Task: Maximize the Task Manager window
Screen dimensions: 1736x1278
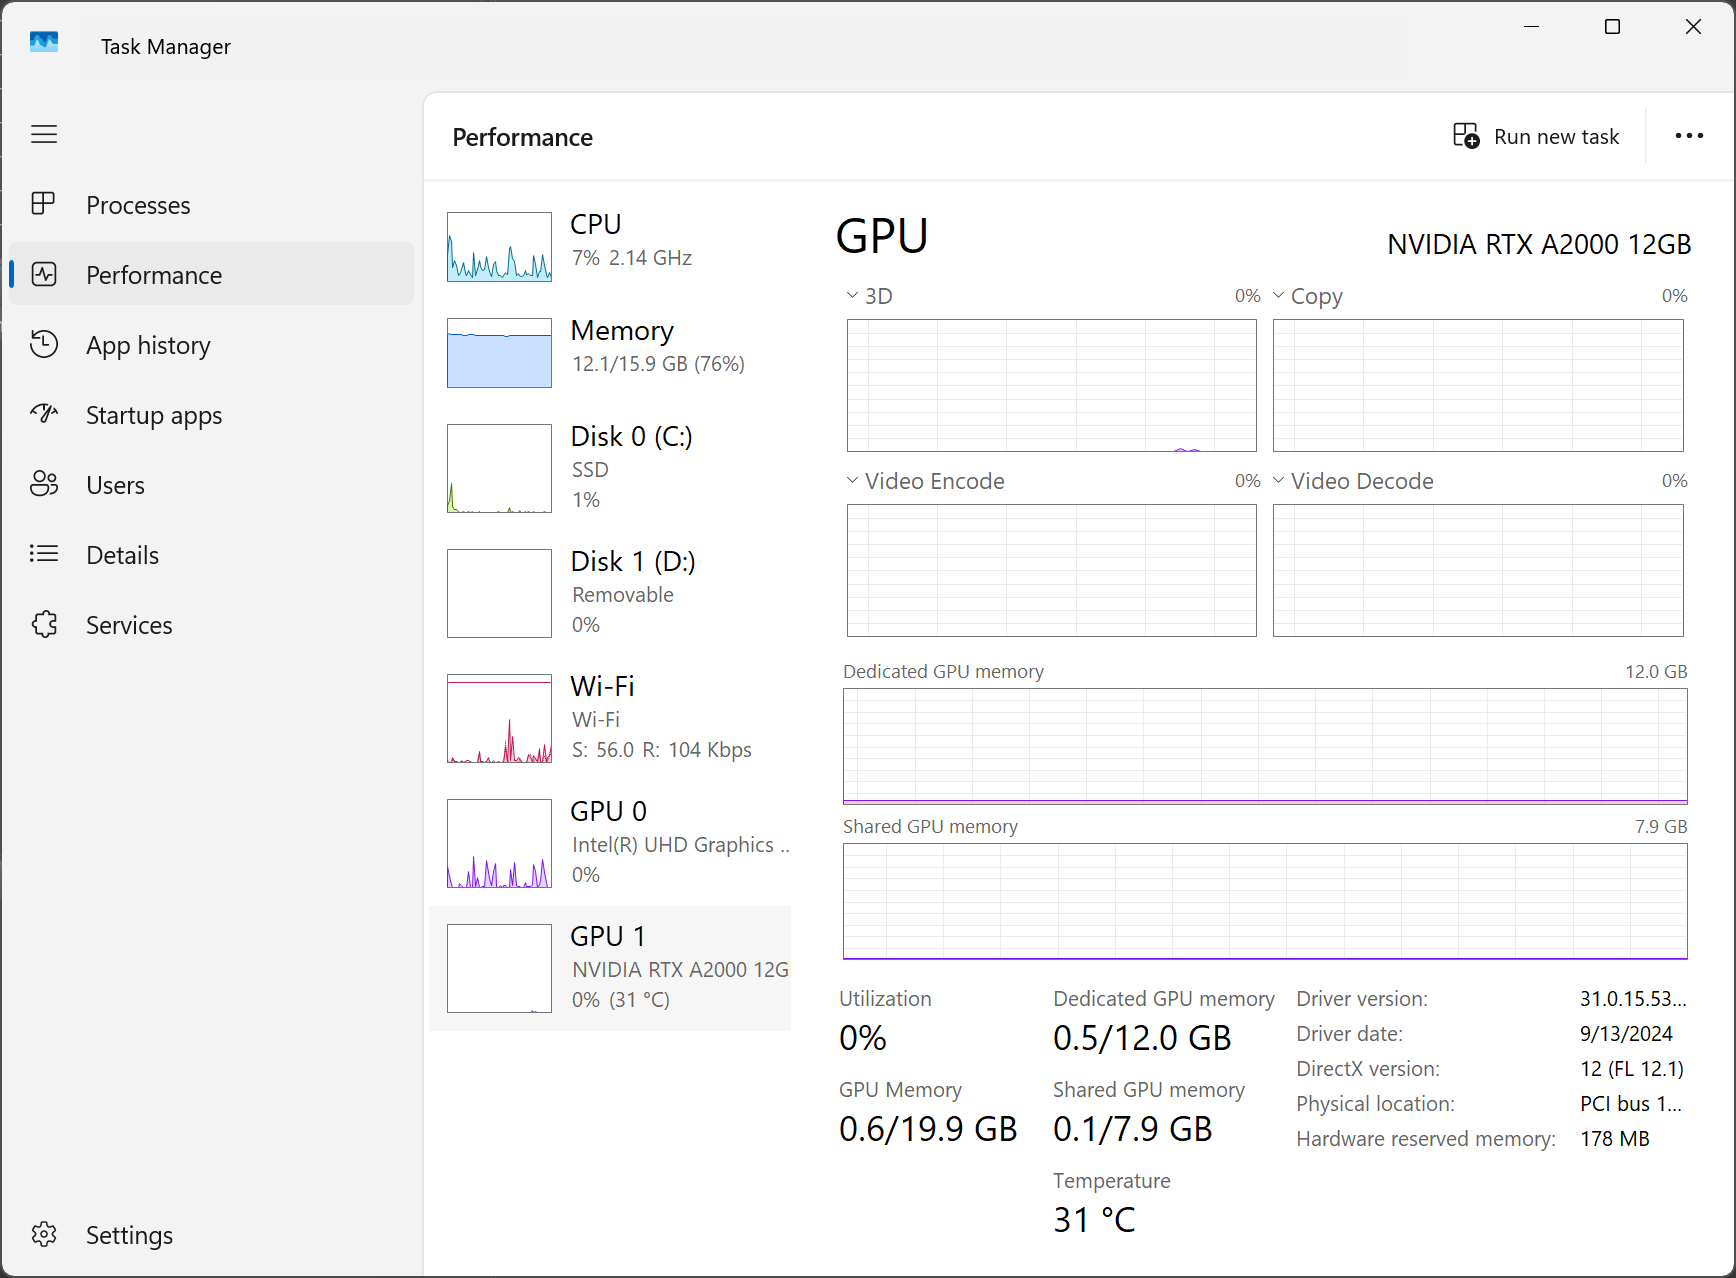Action: 1612,27
